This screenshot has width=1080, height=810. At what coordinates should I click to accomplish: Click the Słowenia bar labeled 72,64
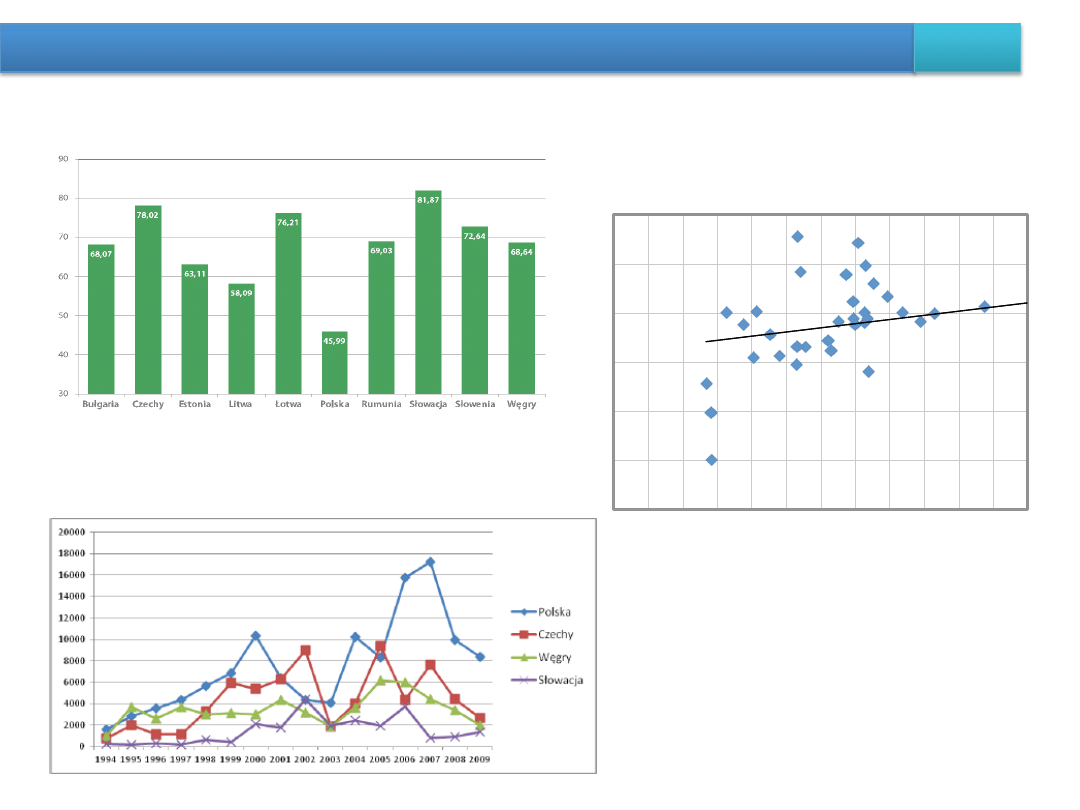coord(475,310)
